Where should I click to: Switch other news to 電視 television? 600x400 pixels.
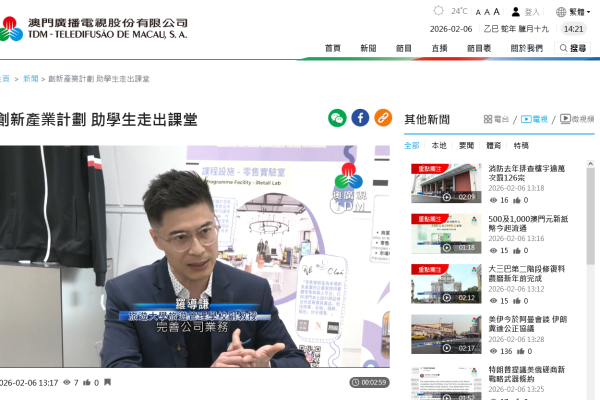534,119
